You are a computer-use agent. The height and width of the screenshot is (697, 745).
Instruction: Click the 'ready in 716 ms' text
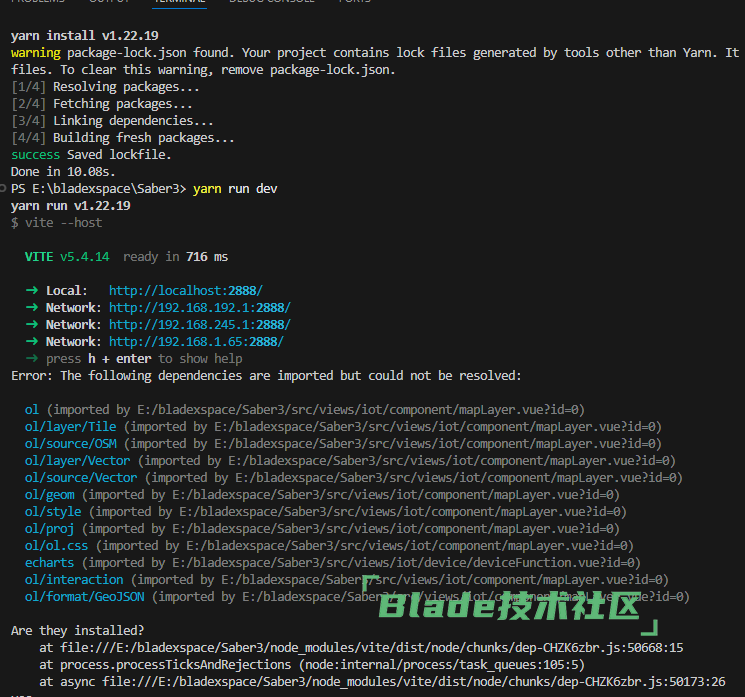click(x=175, y=257)
